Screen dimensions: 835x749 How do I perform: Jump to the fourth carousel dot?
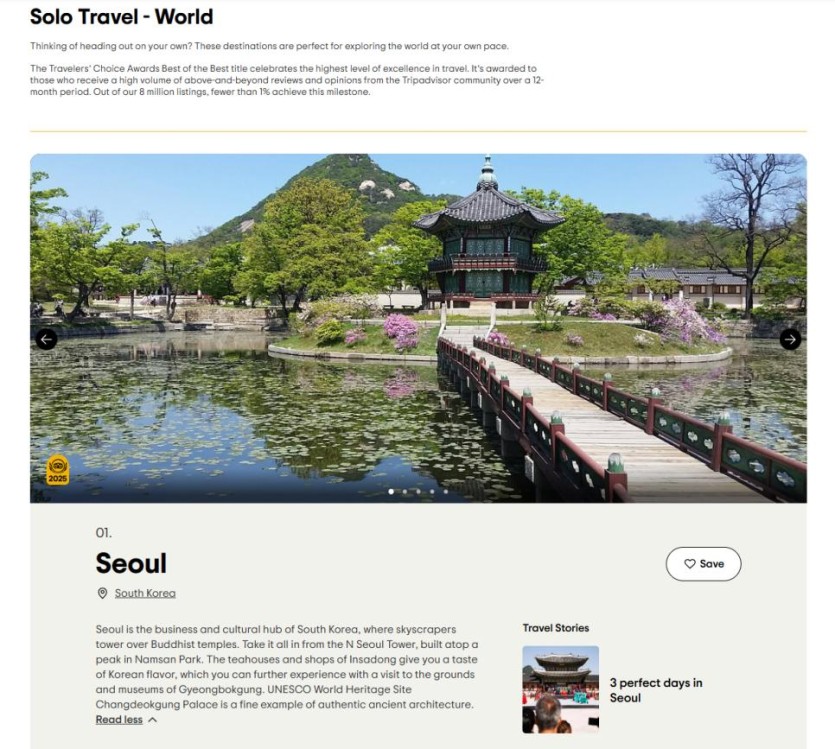432,492
